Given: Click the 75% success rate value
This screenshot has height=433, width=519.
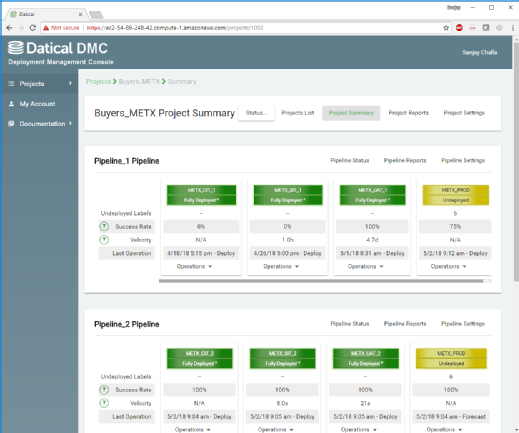Looking at the screenshot, I should coord(455,226).
